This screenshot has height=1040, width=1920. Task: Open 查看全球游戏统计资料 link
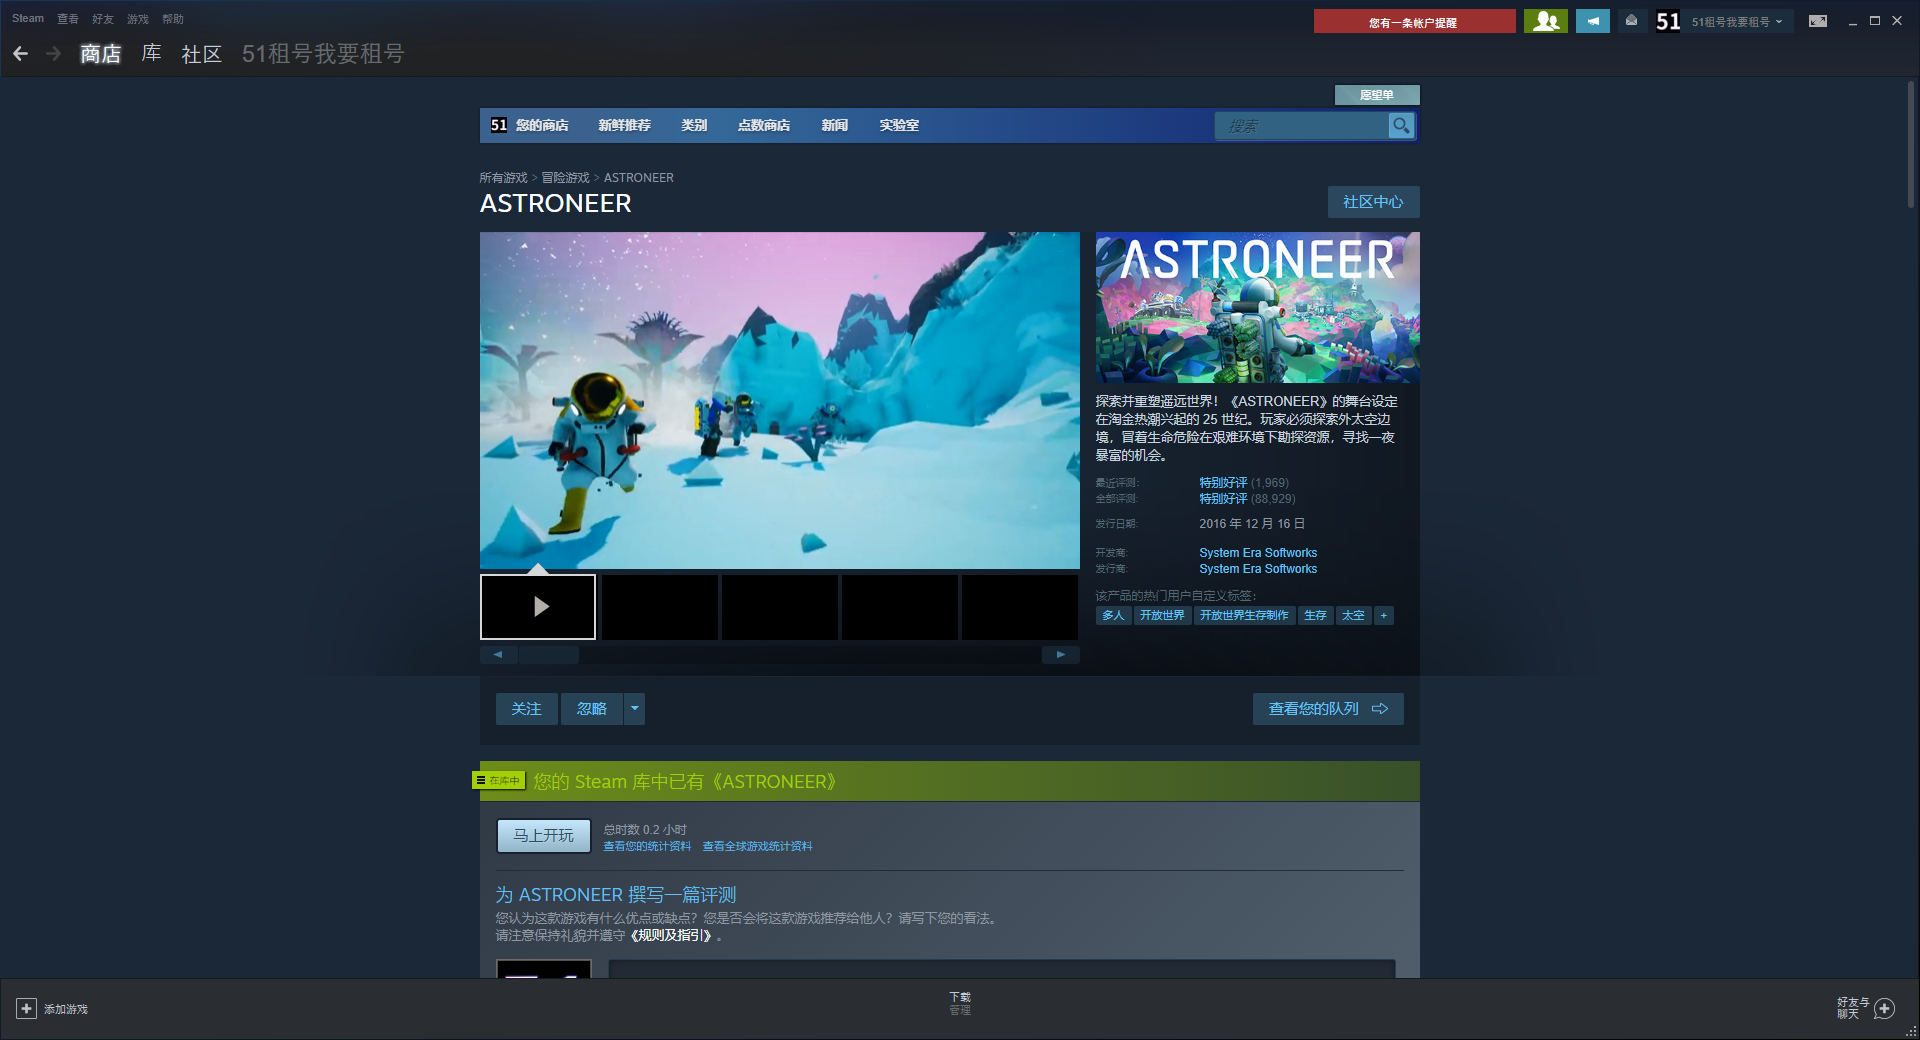point(757,847)
